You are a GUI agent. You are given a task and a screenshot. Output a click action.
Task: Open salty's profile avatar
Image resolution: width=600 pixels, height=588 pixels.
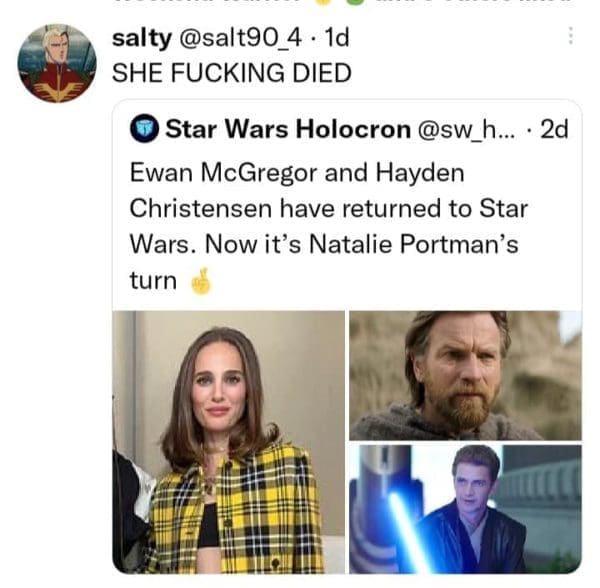coord(57,63)
